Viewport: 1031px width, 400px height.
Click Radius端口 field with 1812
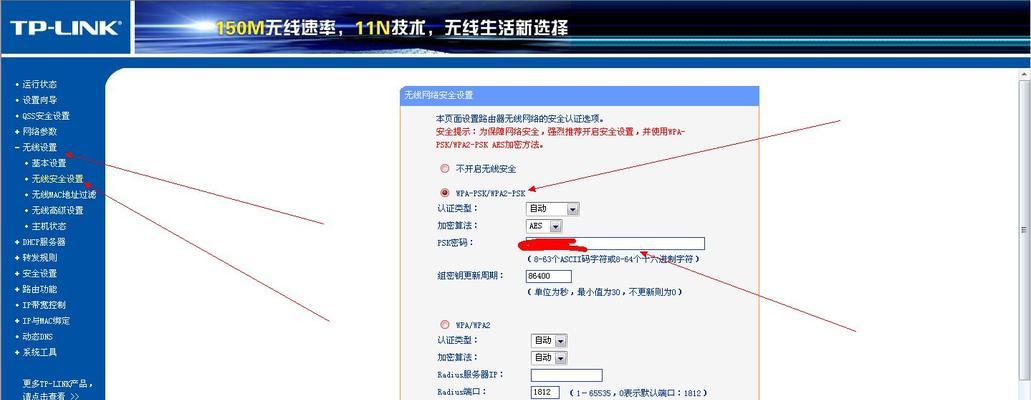(x=545, y=392)
